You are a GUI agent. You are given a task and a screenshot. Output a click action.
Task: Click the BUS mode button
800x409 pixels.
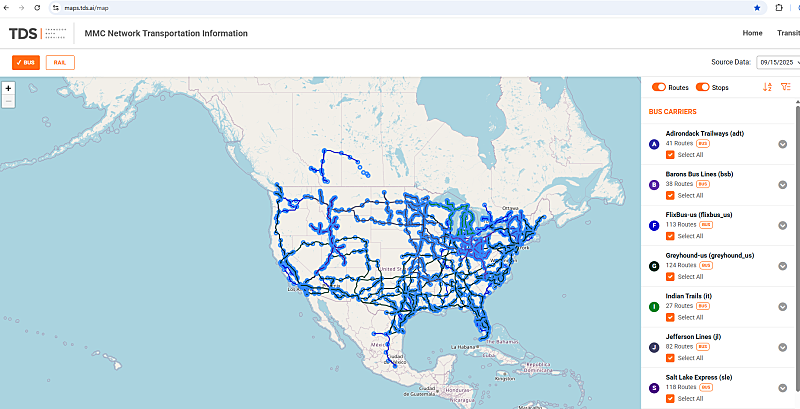(x=26, y=62)
